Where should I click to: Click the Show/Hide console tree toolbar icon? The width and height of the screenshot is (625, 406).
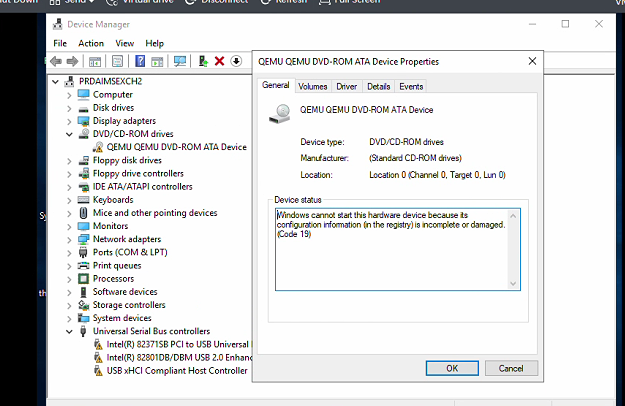(95, 61)
